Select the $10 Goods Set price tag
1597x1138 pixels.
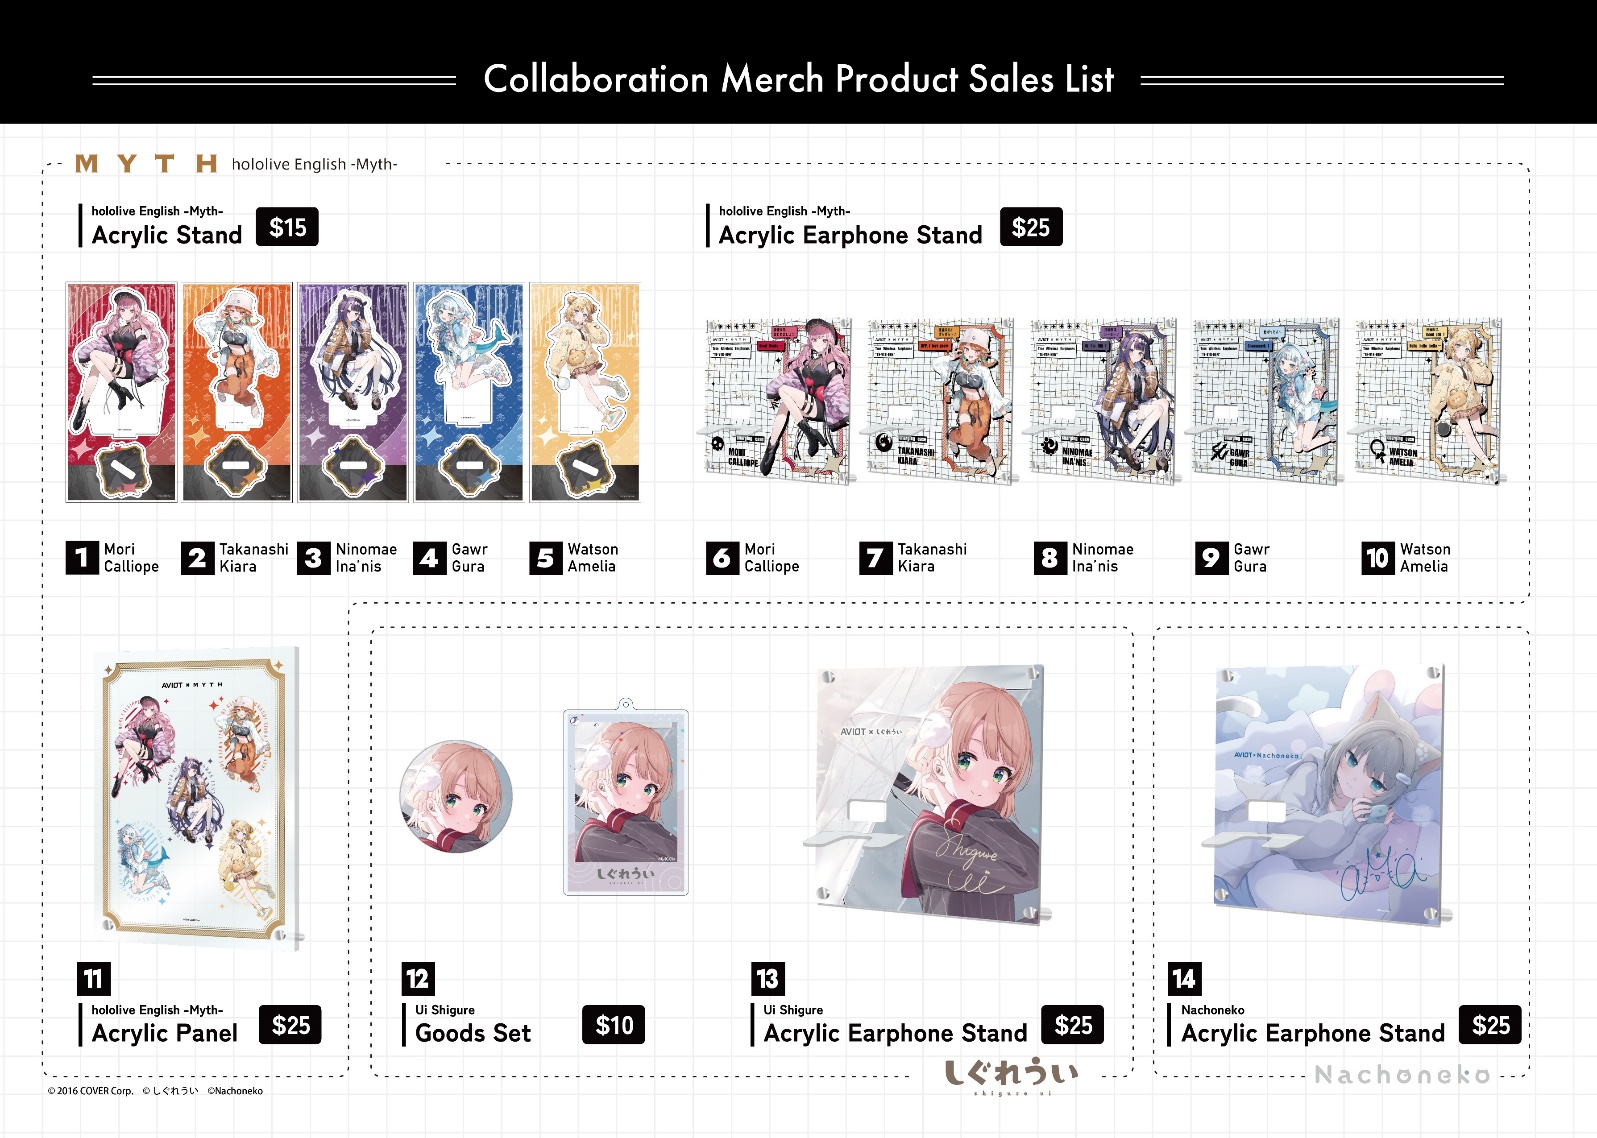click(614, 1025)
